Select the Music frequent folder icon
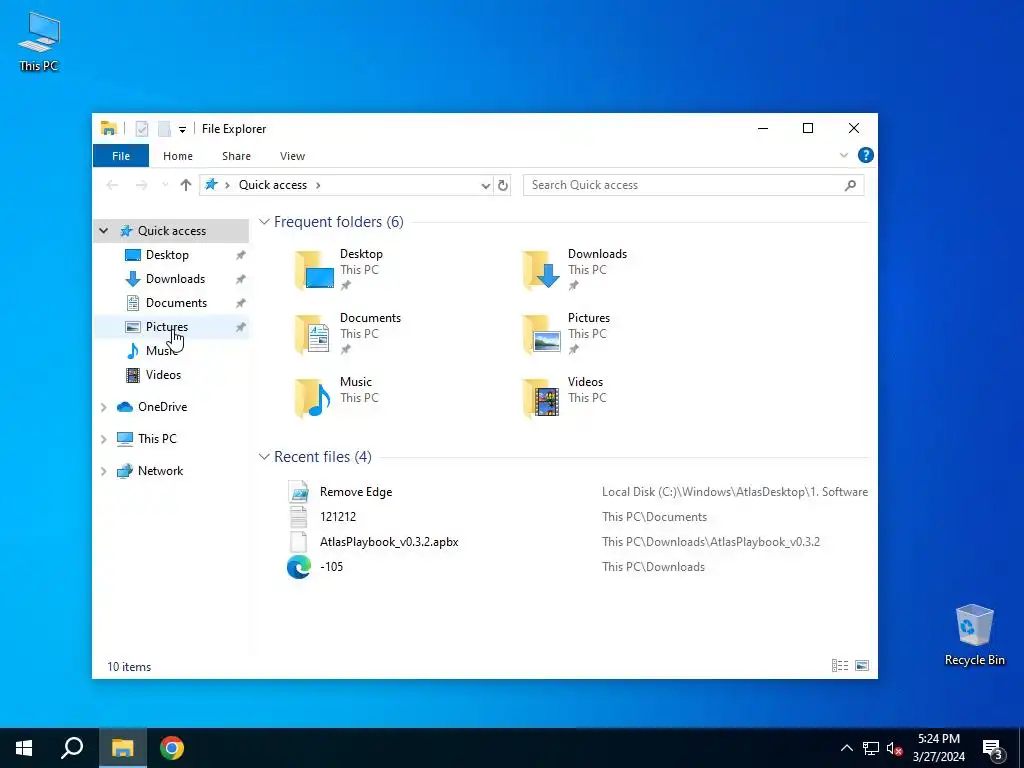Viewport: 1024px width, 768px height. (x=313, y=398)
